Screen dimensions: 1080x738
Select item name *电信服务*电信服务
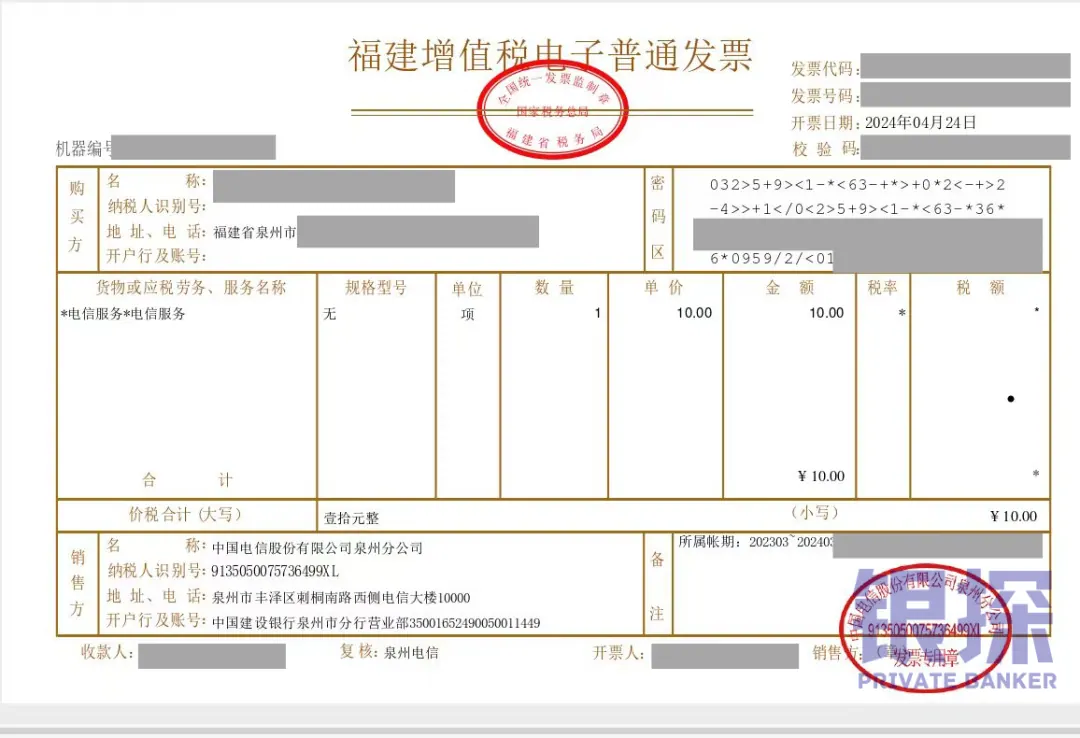tap(123, 314)
